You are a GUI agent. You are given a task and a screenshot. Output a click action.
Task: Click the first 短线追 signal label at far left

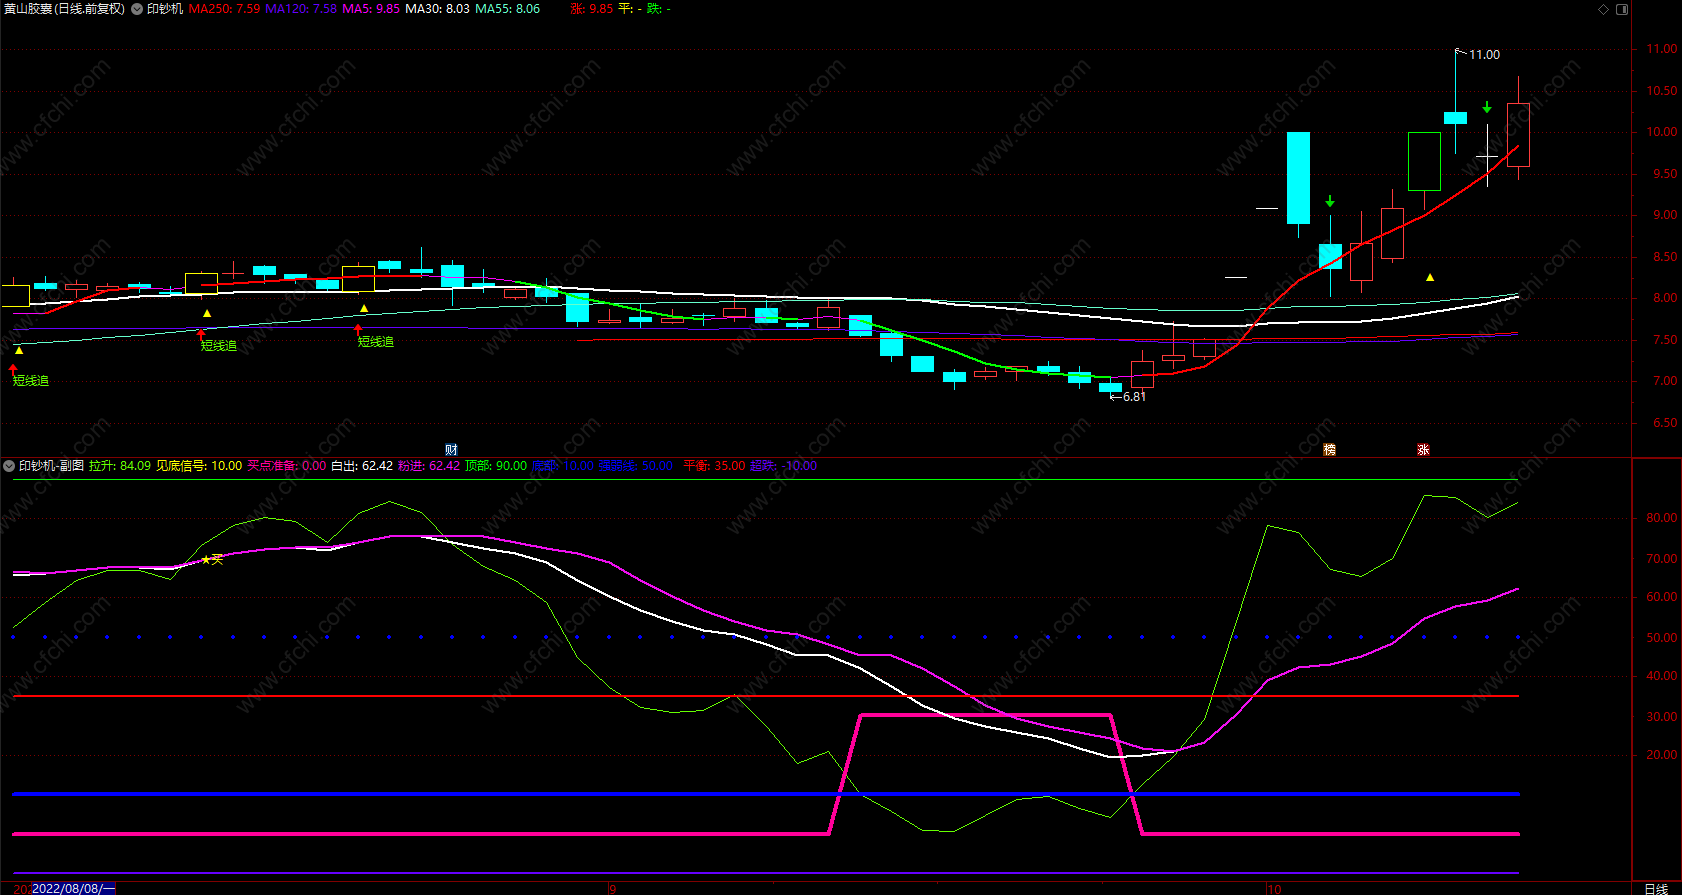30,381
